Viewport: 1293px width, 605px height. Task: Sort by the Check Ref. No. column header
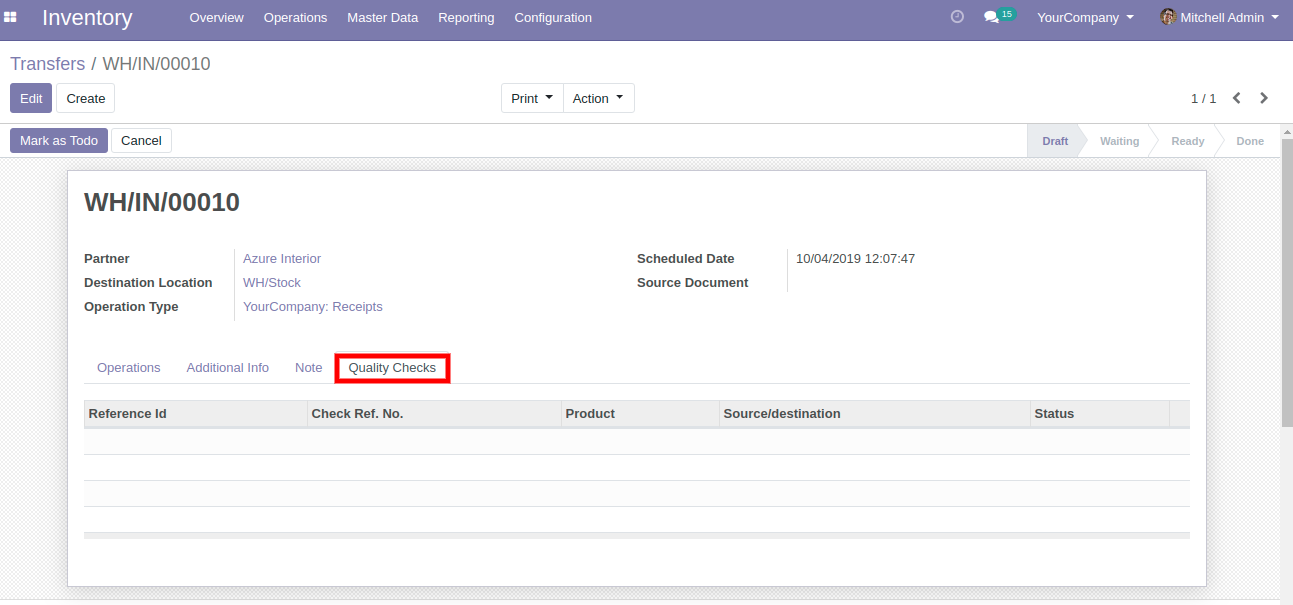point(357,414)
